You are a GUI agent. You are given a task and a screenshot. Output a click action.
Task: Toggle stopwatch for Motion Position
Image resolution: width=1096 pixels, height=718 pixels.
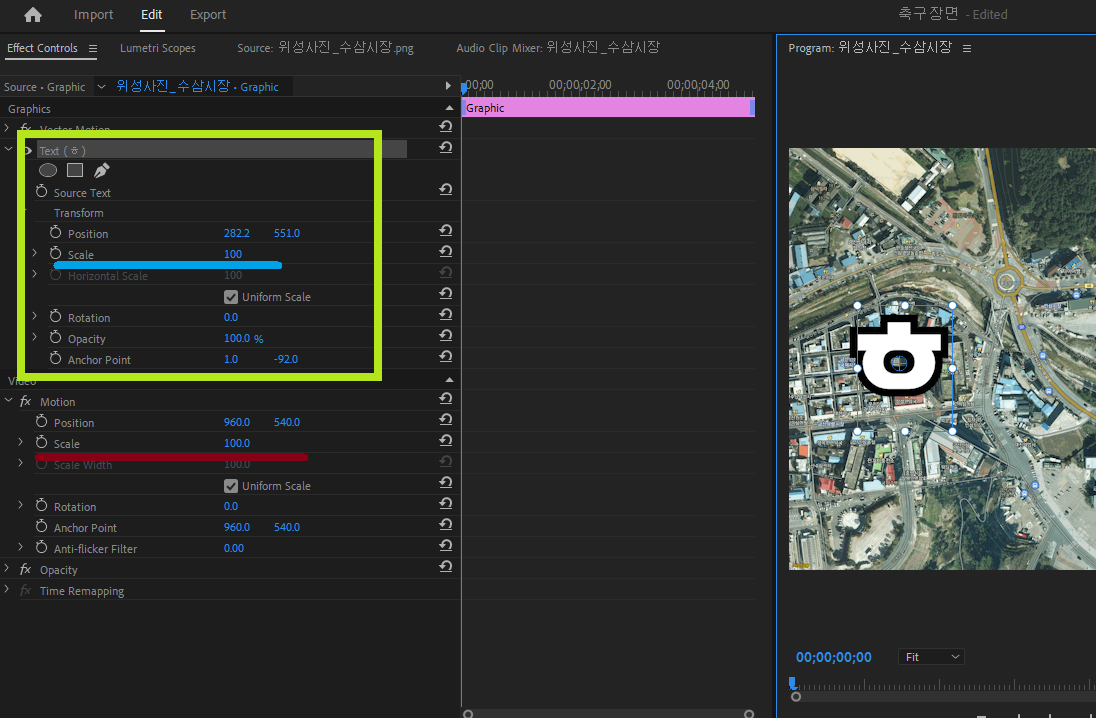pyautogui.click(x=41, y=421)
